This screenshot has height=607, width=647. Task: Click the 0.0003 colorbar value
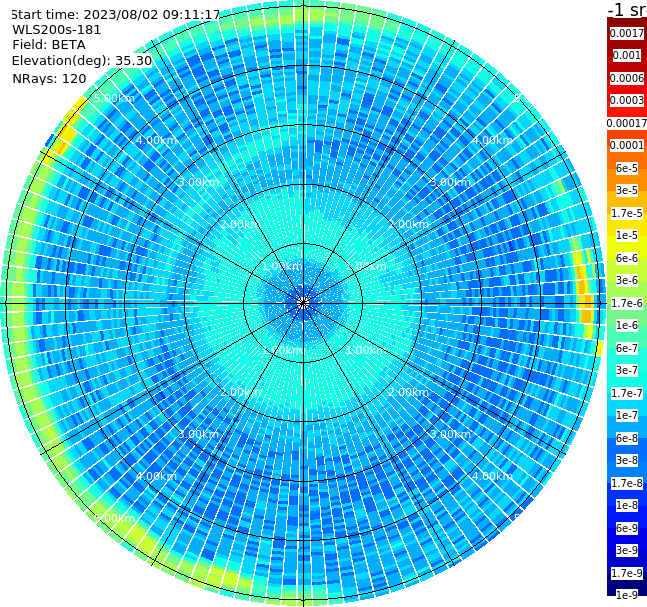pos(627,100)
